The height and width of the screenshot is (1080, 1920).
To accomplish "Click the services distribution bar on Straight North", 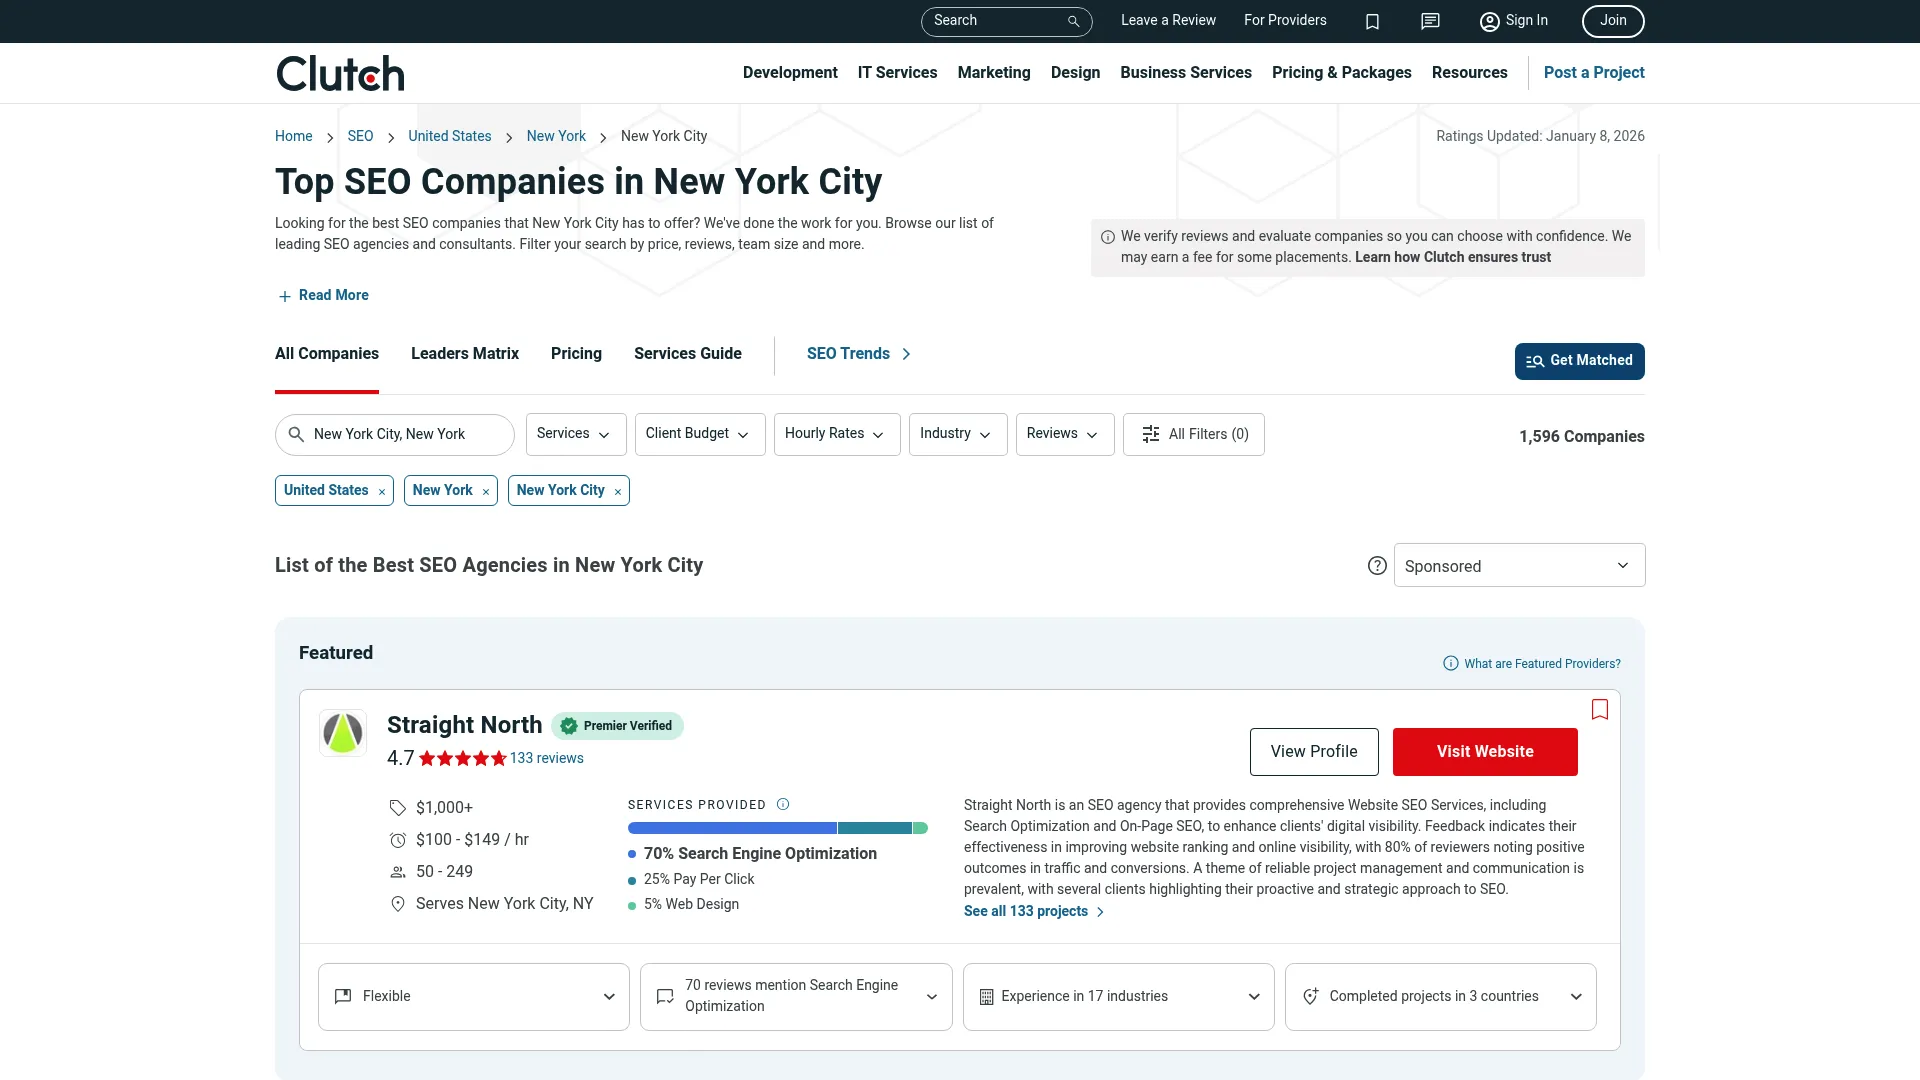I will click(777, 828).
